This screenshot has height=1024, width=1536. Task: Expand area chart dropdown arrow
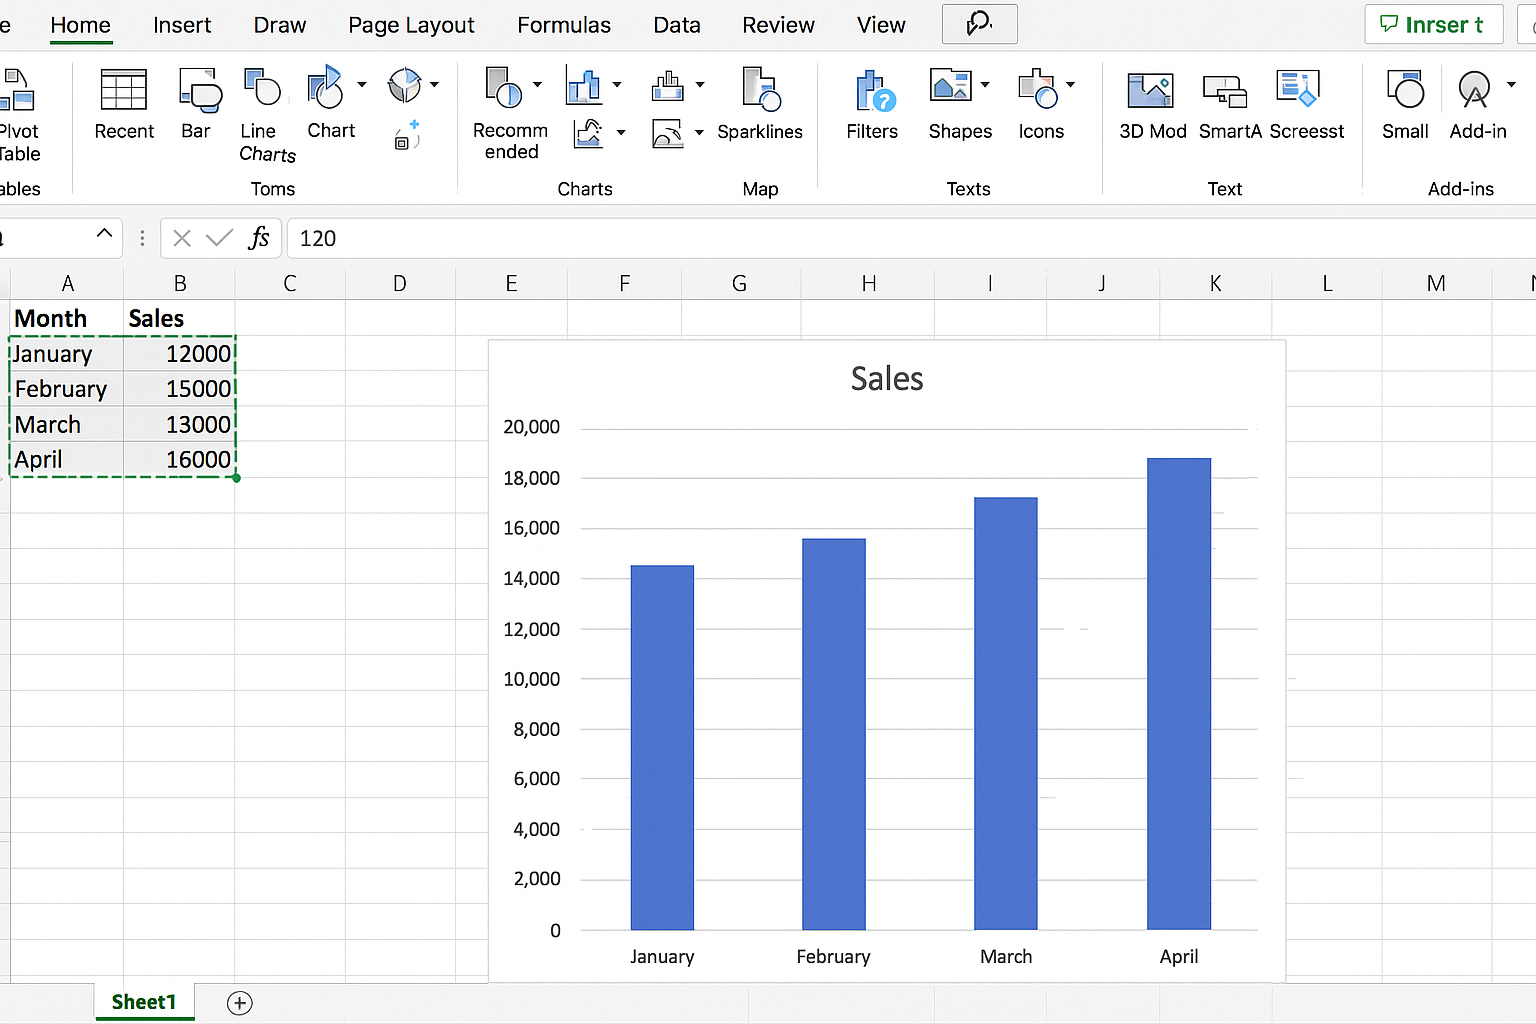pyautogui.click(x=621, y=132)
